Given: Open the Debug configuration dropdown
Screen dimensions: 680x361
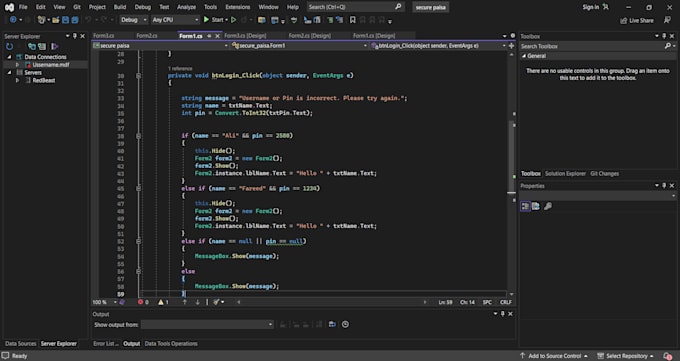Looking at the screenshot, I should coord(134,20).
